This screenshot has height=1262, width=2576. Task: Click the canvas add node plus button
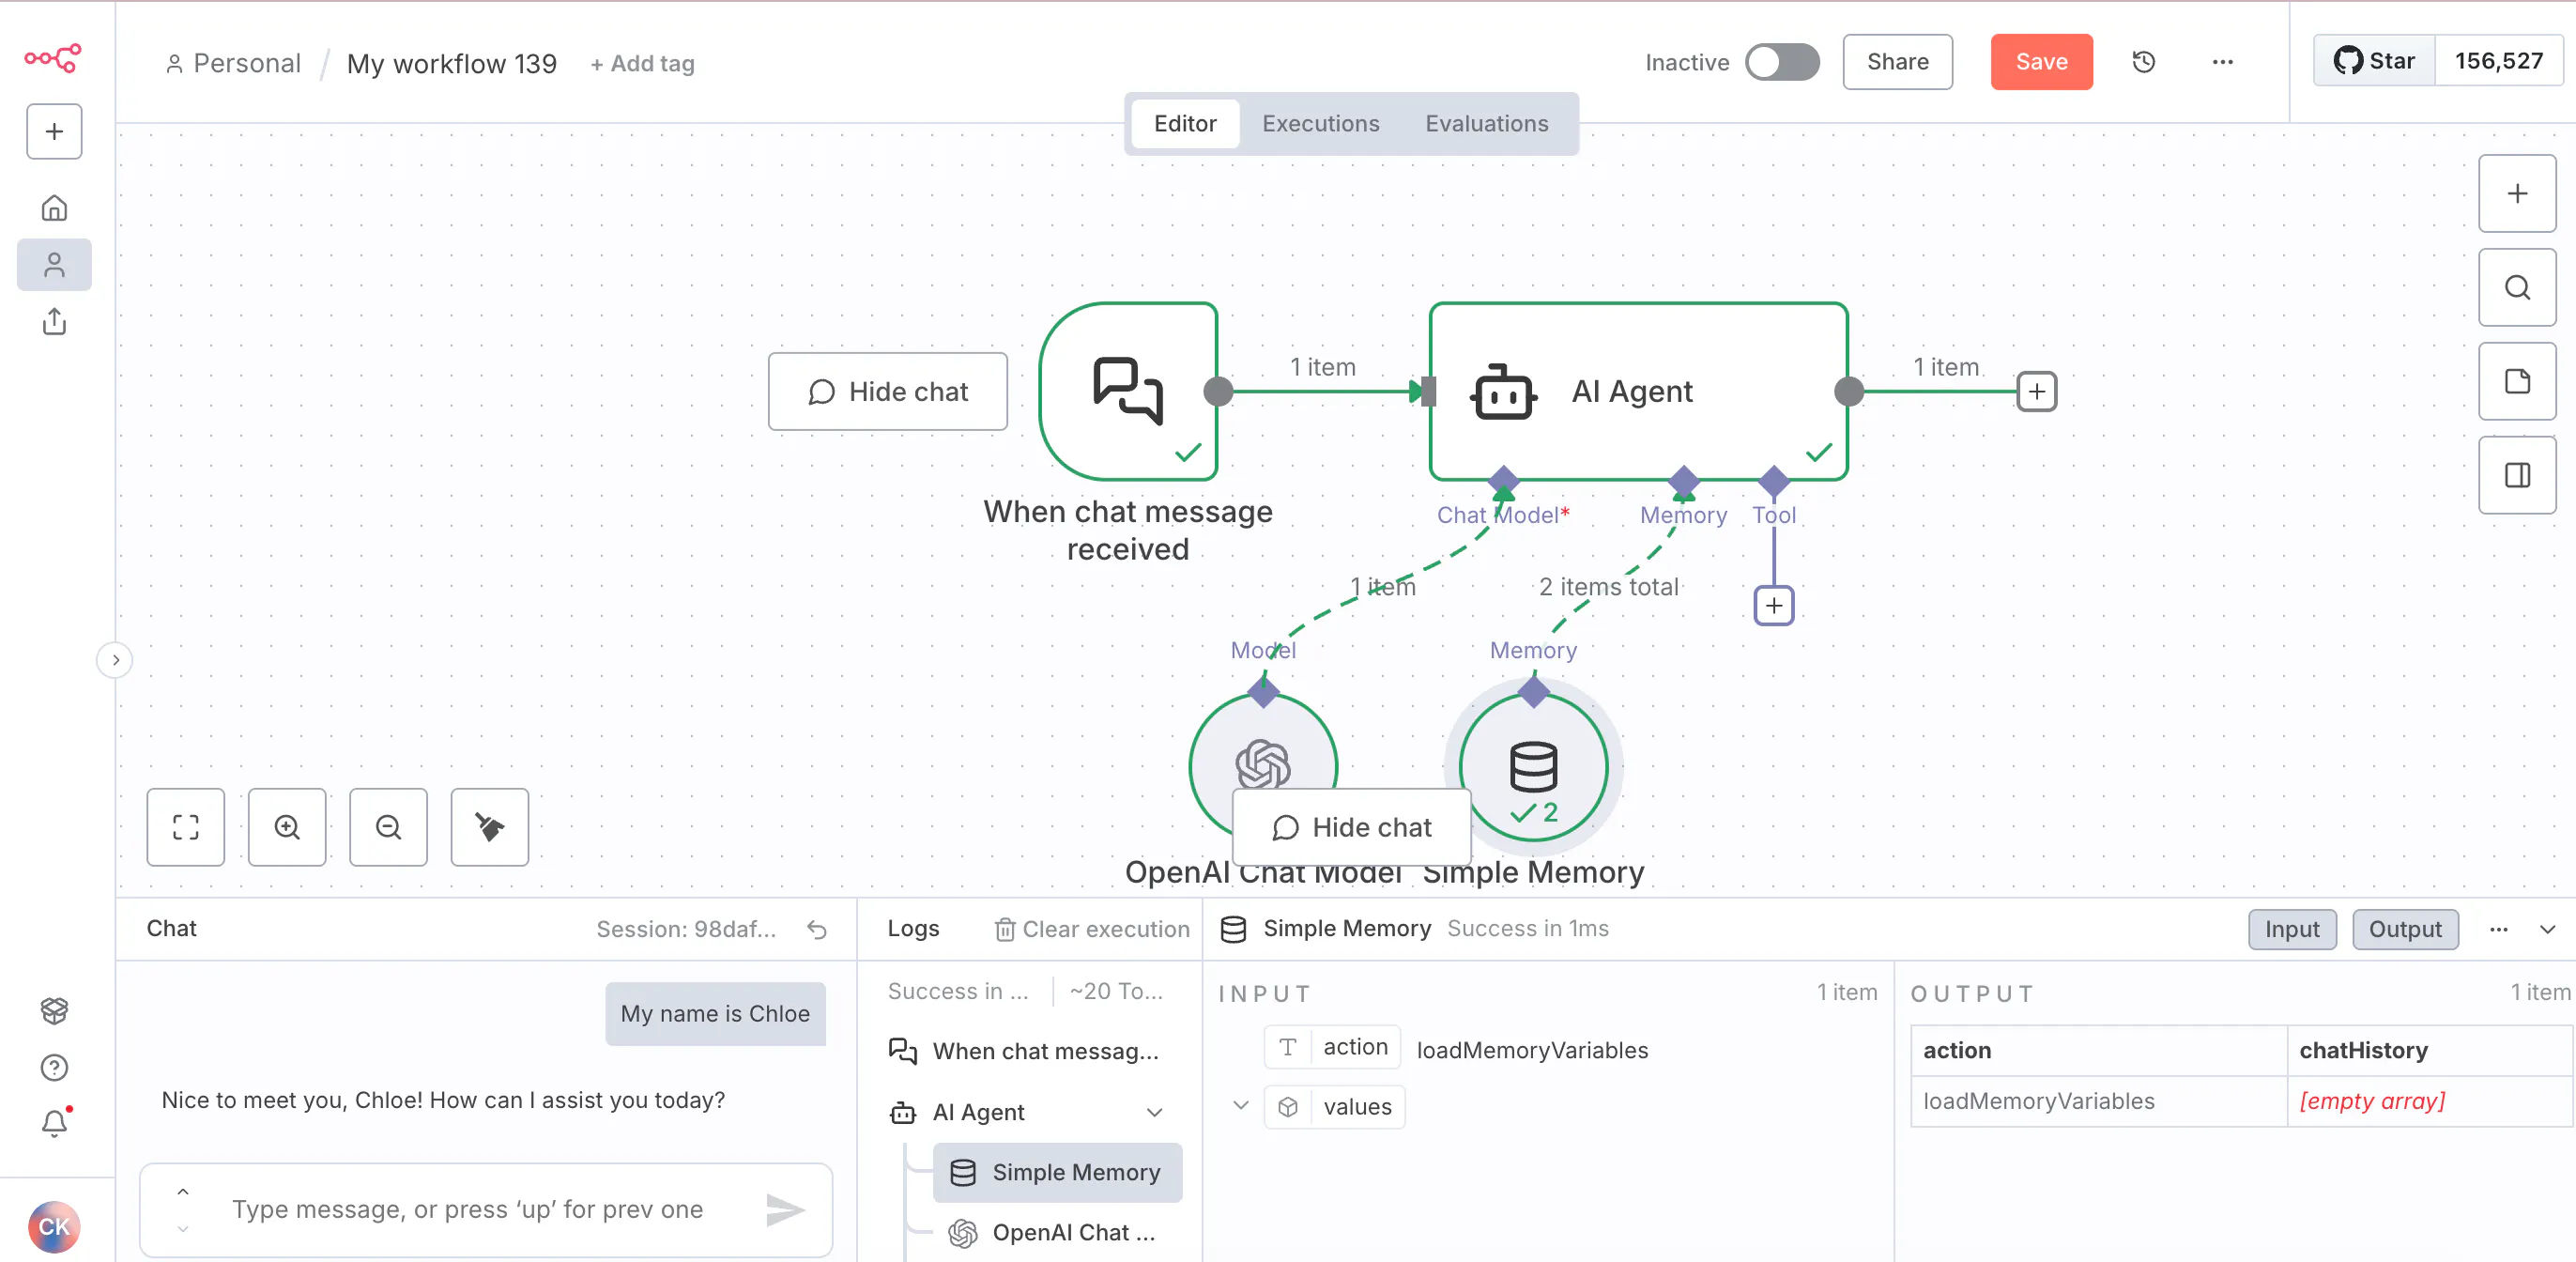(2517, 193)
